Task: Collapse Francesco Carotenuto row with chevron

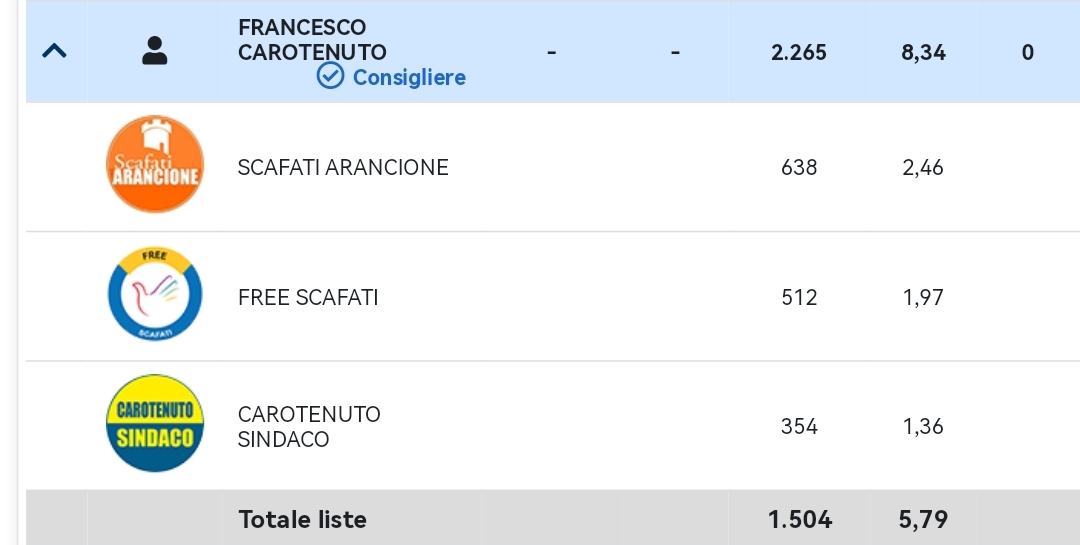Action: (x=54, y=51)
